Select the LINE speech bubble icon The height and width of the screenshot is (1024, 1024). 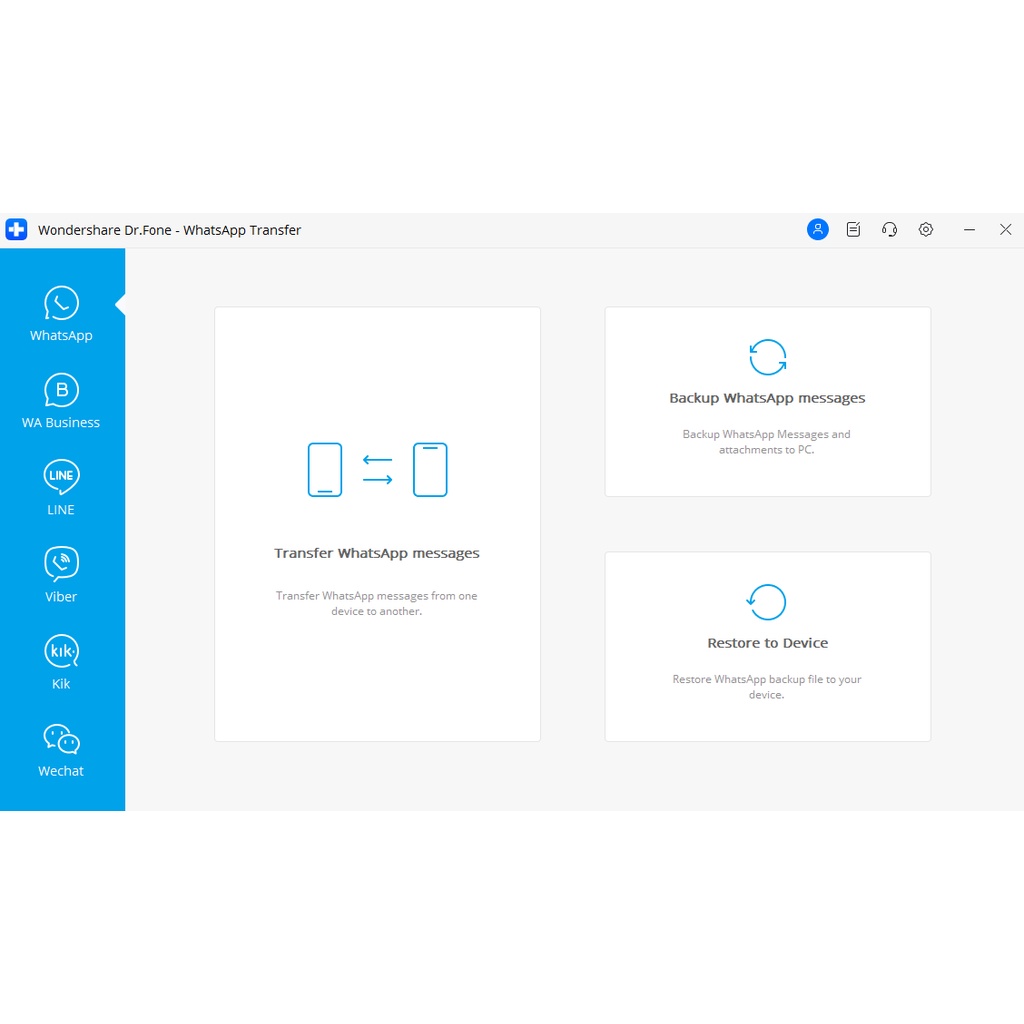(61, 477)
